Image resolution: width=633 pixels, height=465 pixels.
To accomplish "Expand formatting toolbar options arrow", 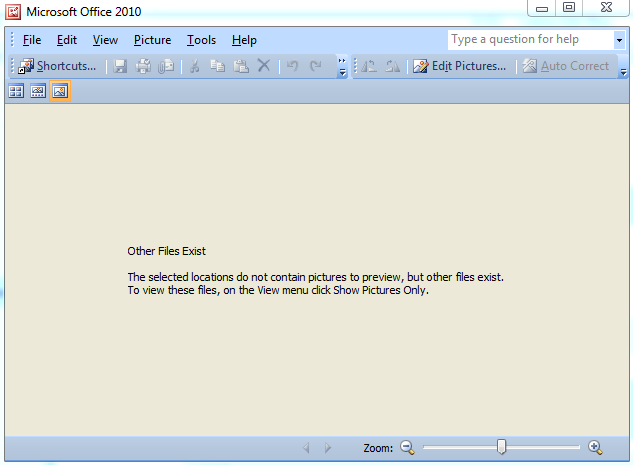I will point(623,67).
